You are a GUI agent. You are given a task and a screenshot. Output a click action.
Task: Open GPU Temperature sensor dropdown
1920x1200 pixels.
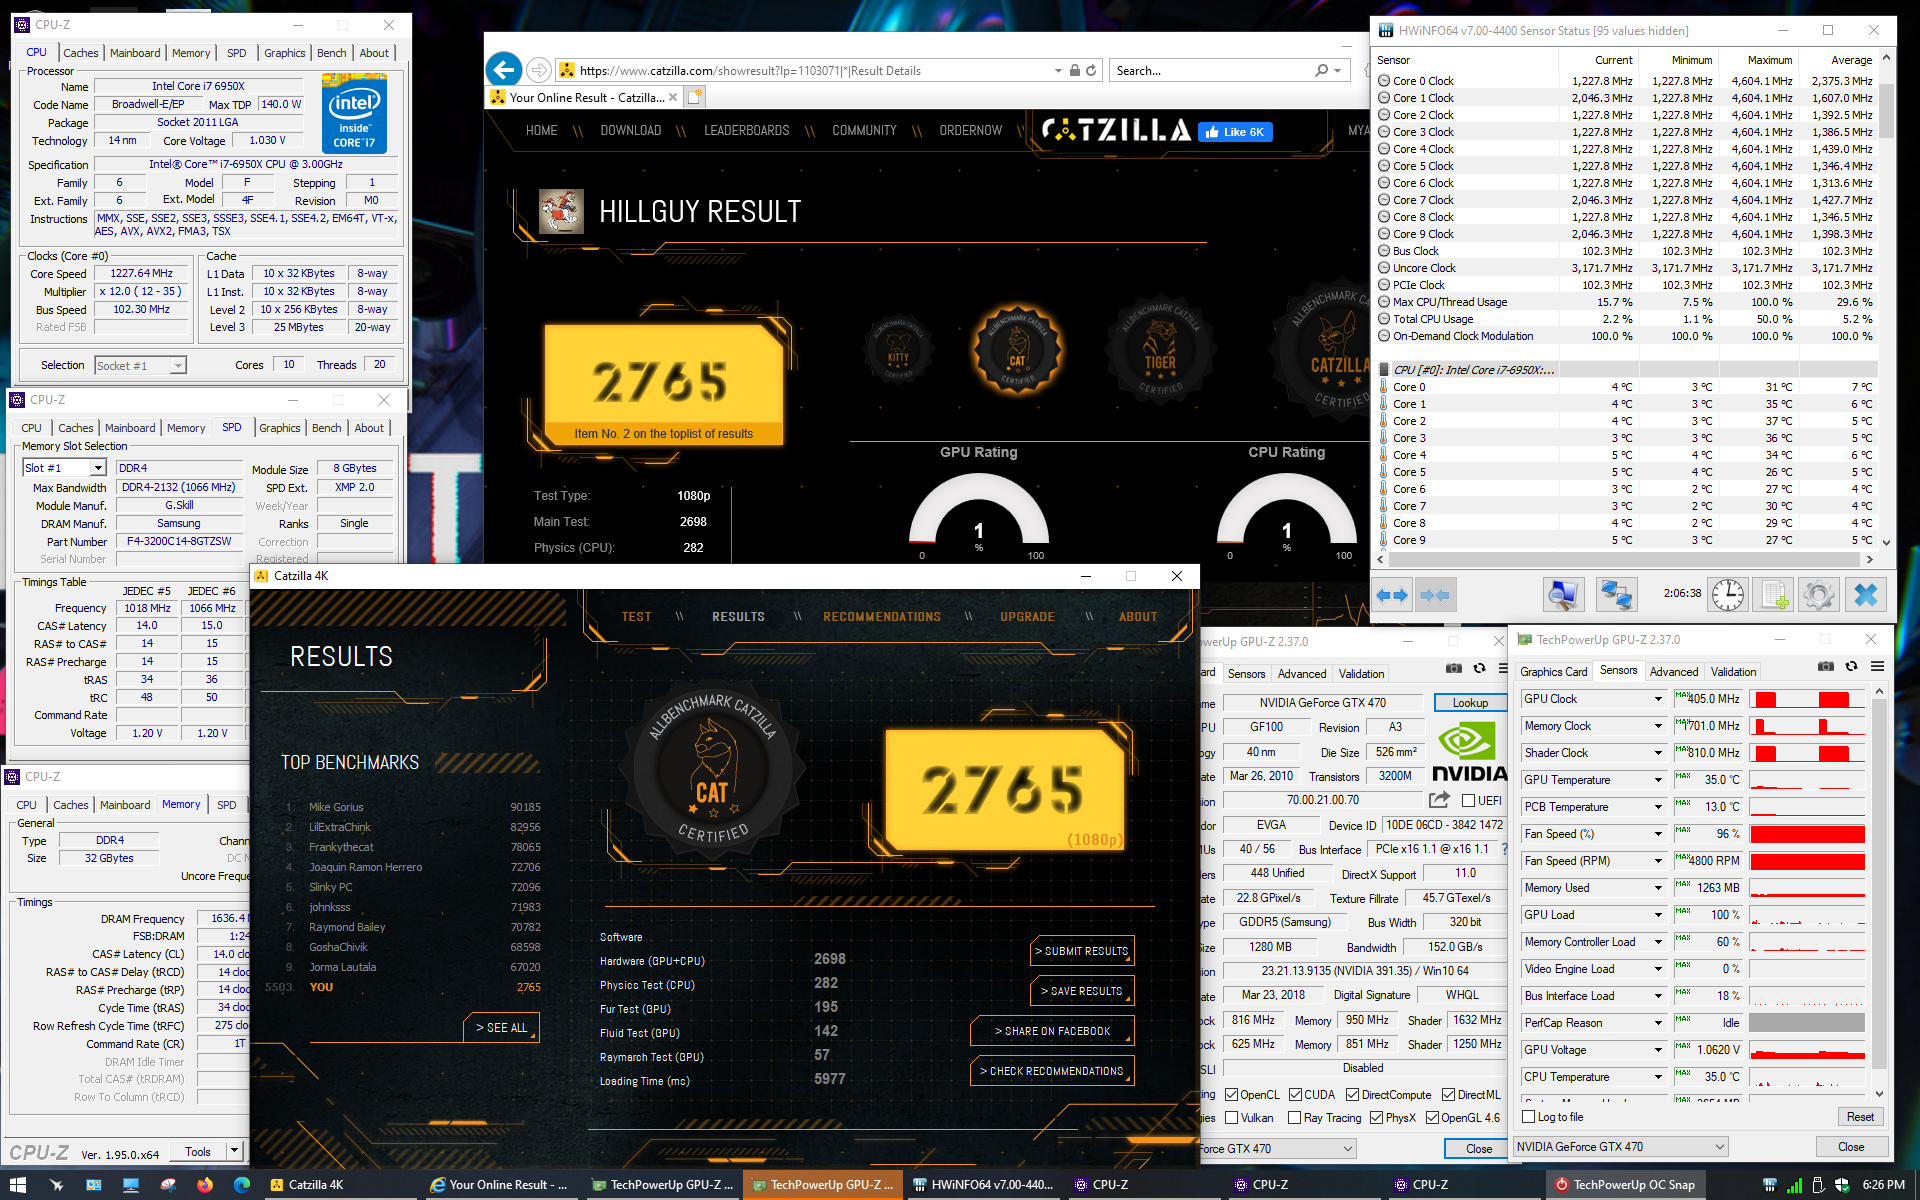point(1658,780)
